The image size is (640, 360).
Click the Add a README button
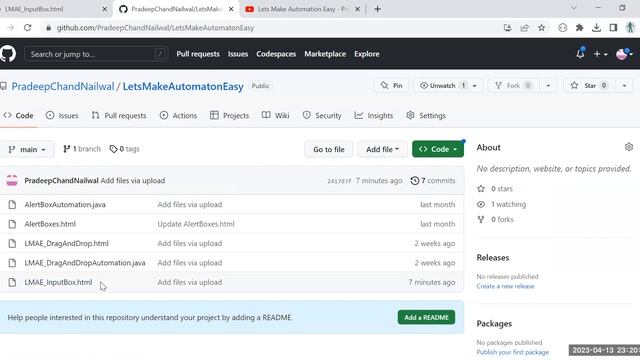coord(427,318)
